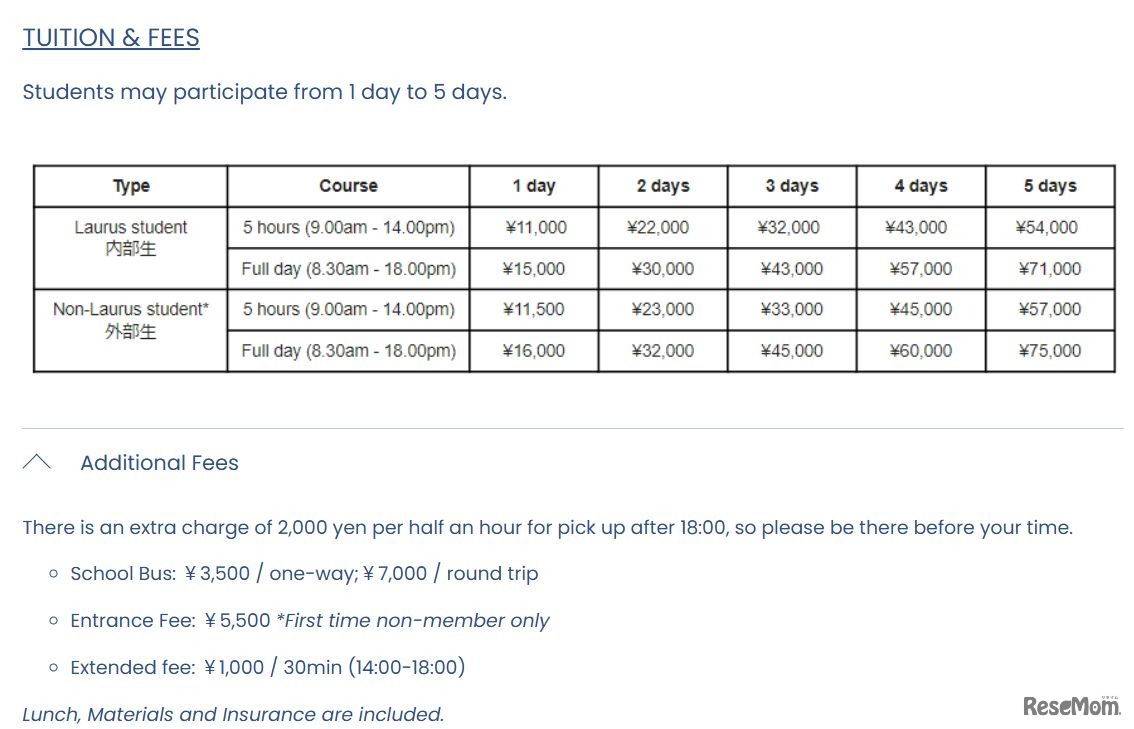Click the ReseMom logo
This screenshot has height=729, width=1134.
pyautogui.click(x=1071, y=706)
